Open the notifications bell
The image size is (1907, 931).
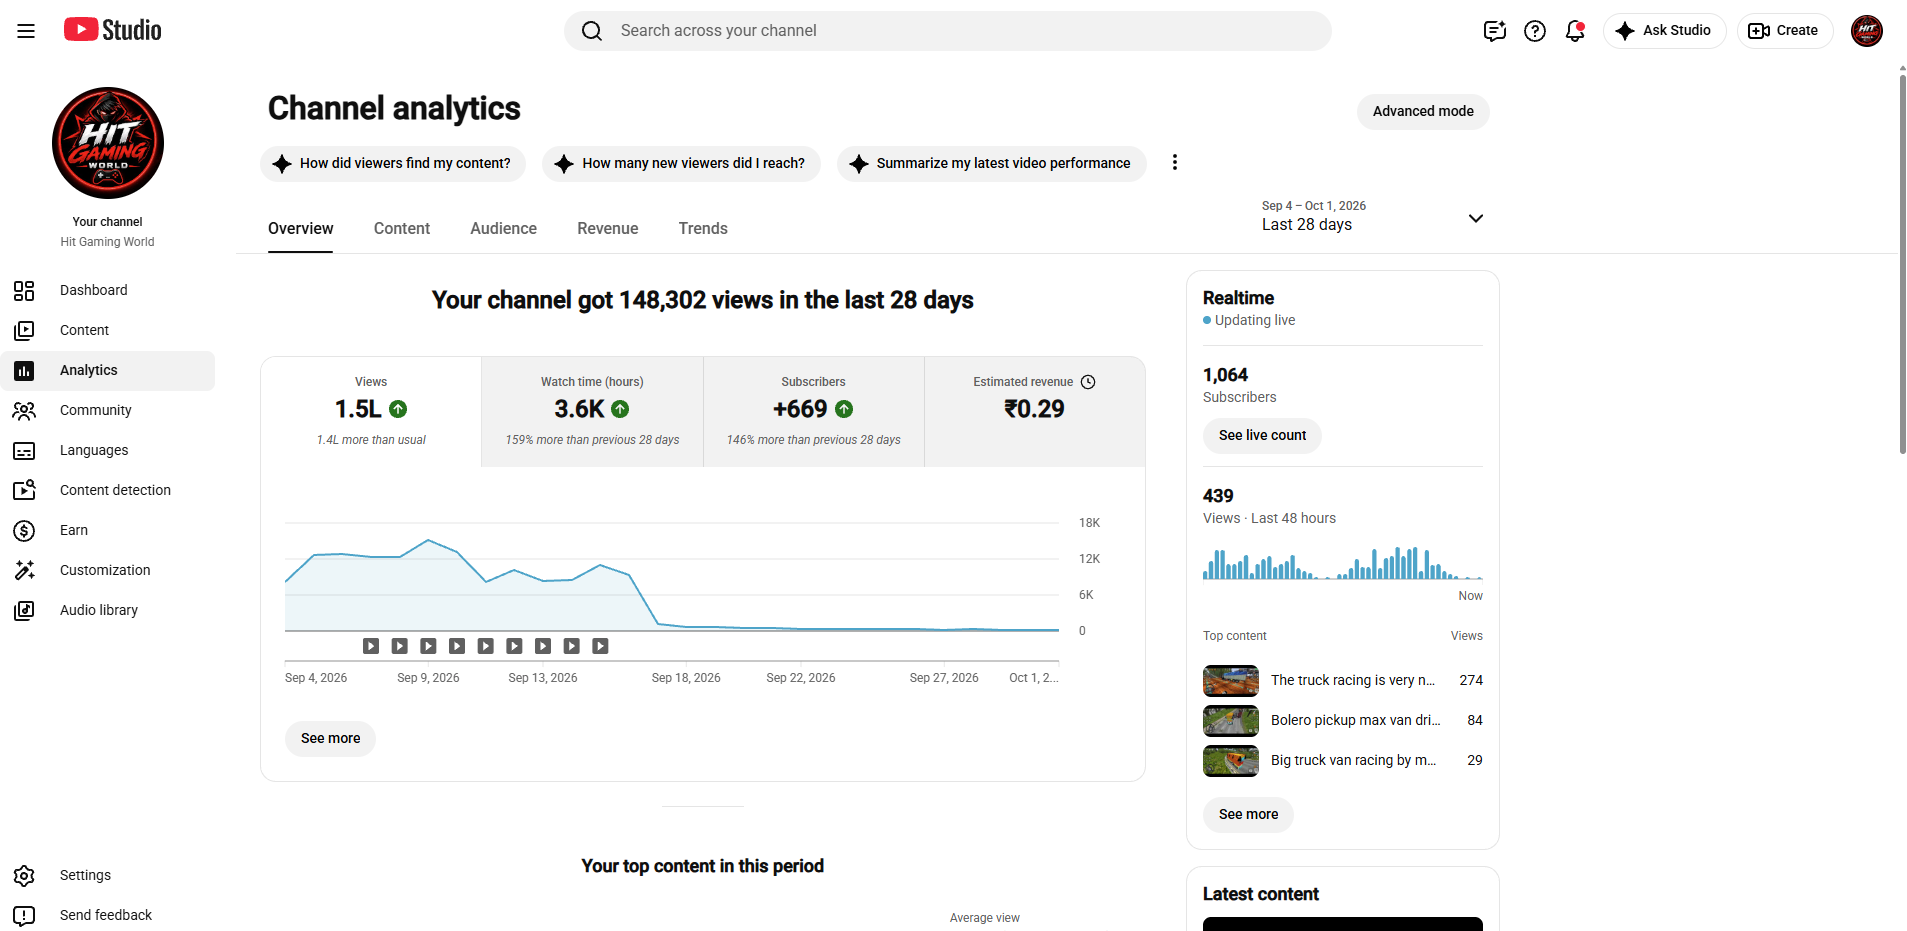[1575, 31]
